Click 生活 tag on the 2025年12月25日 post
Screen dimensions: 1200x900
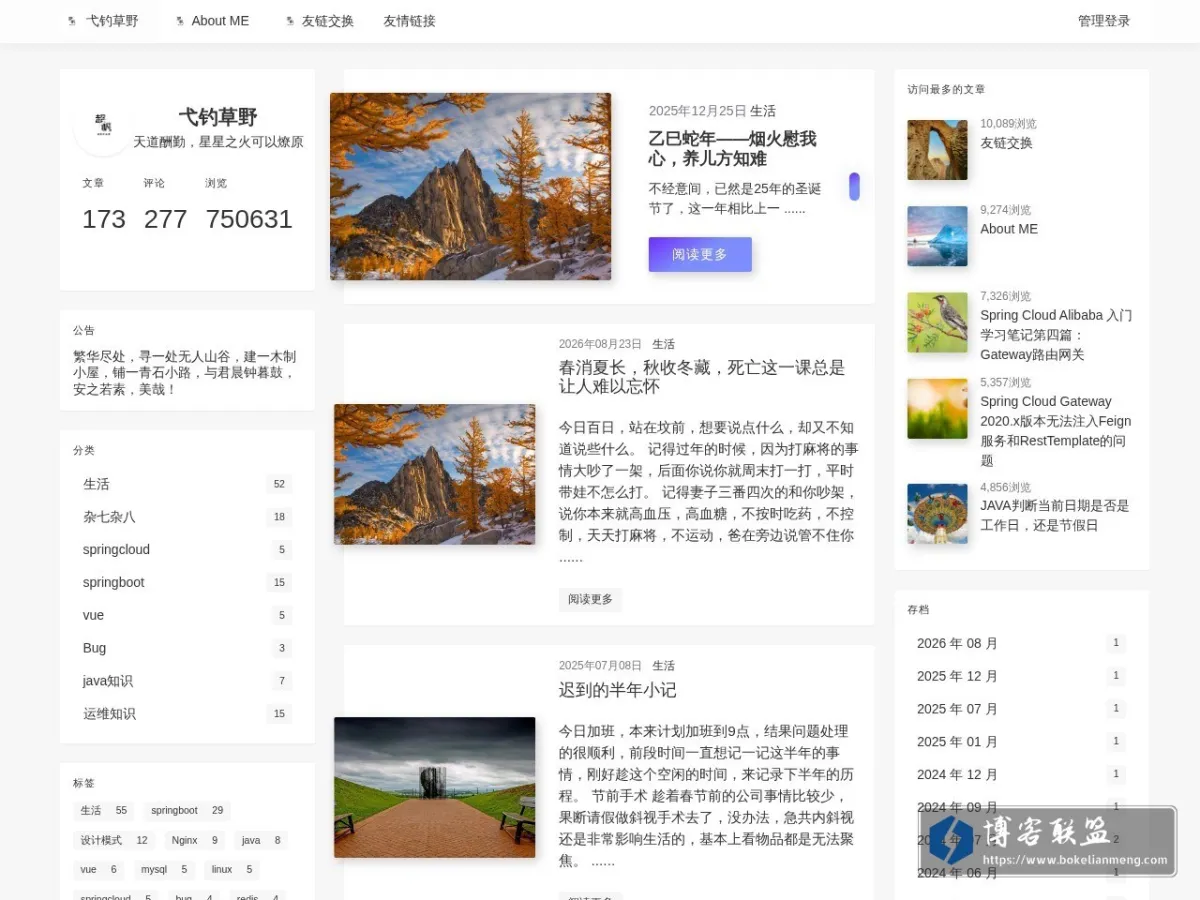pos(763,111)
